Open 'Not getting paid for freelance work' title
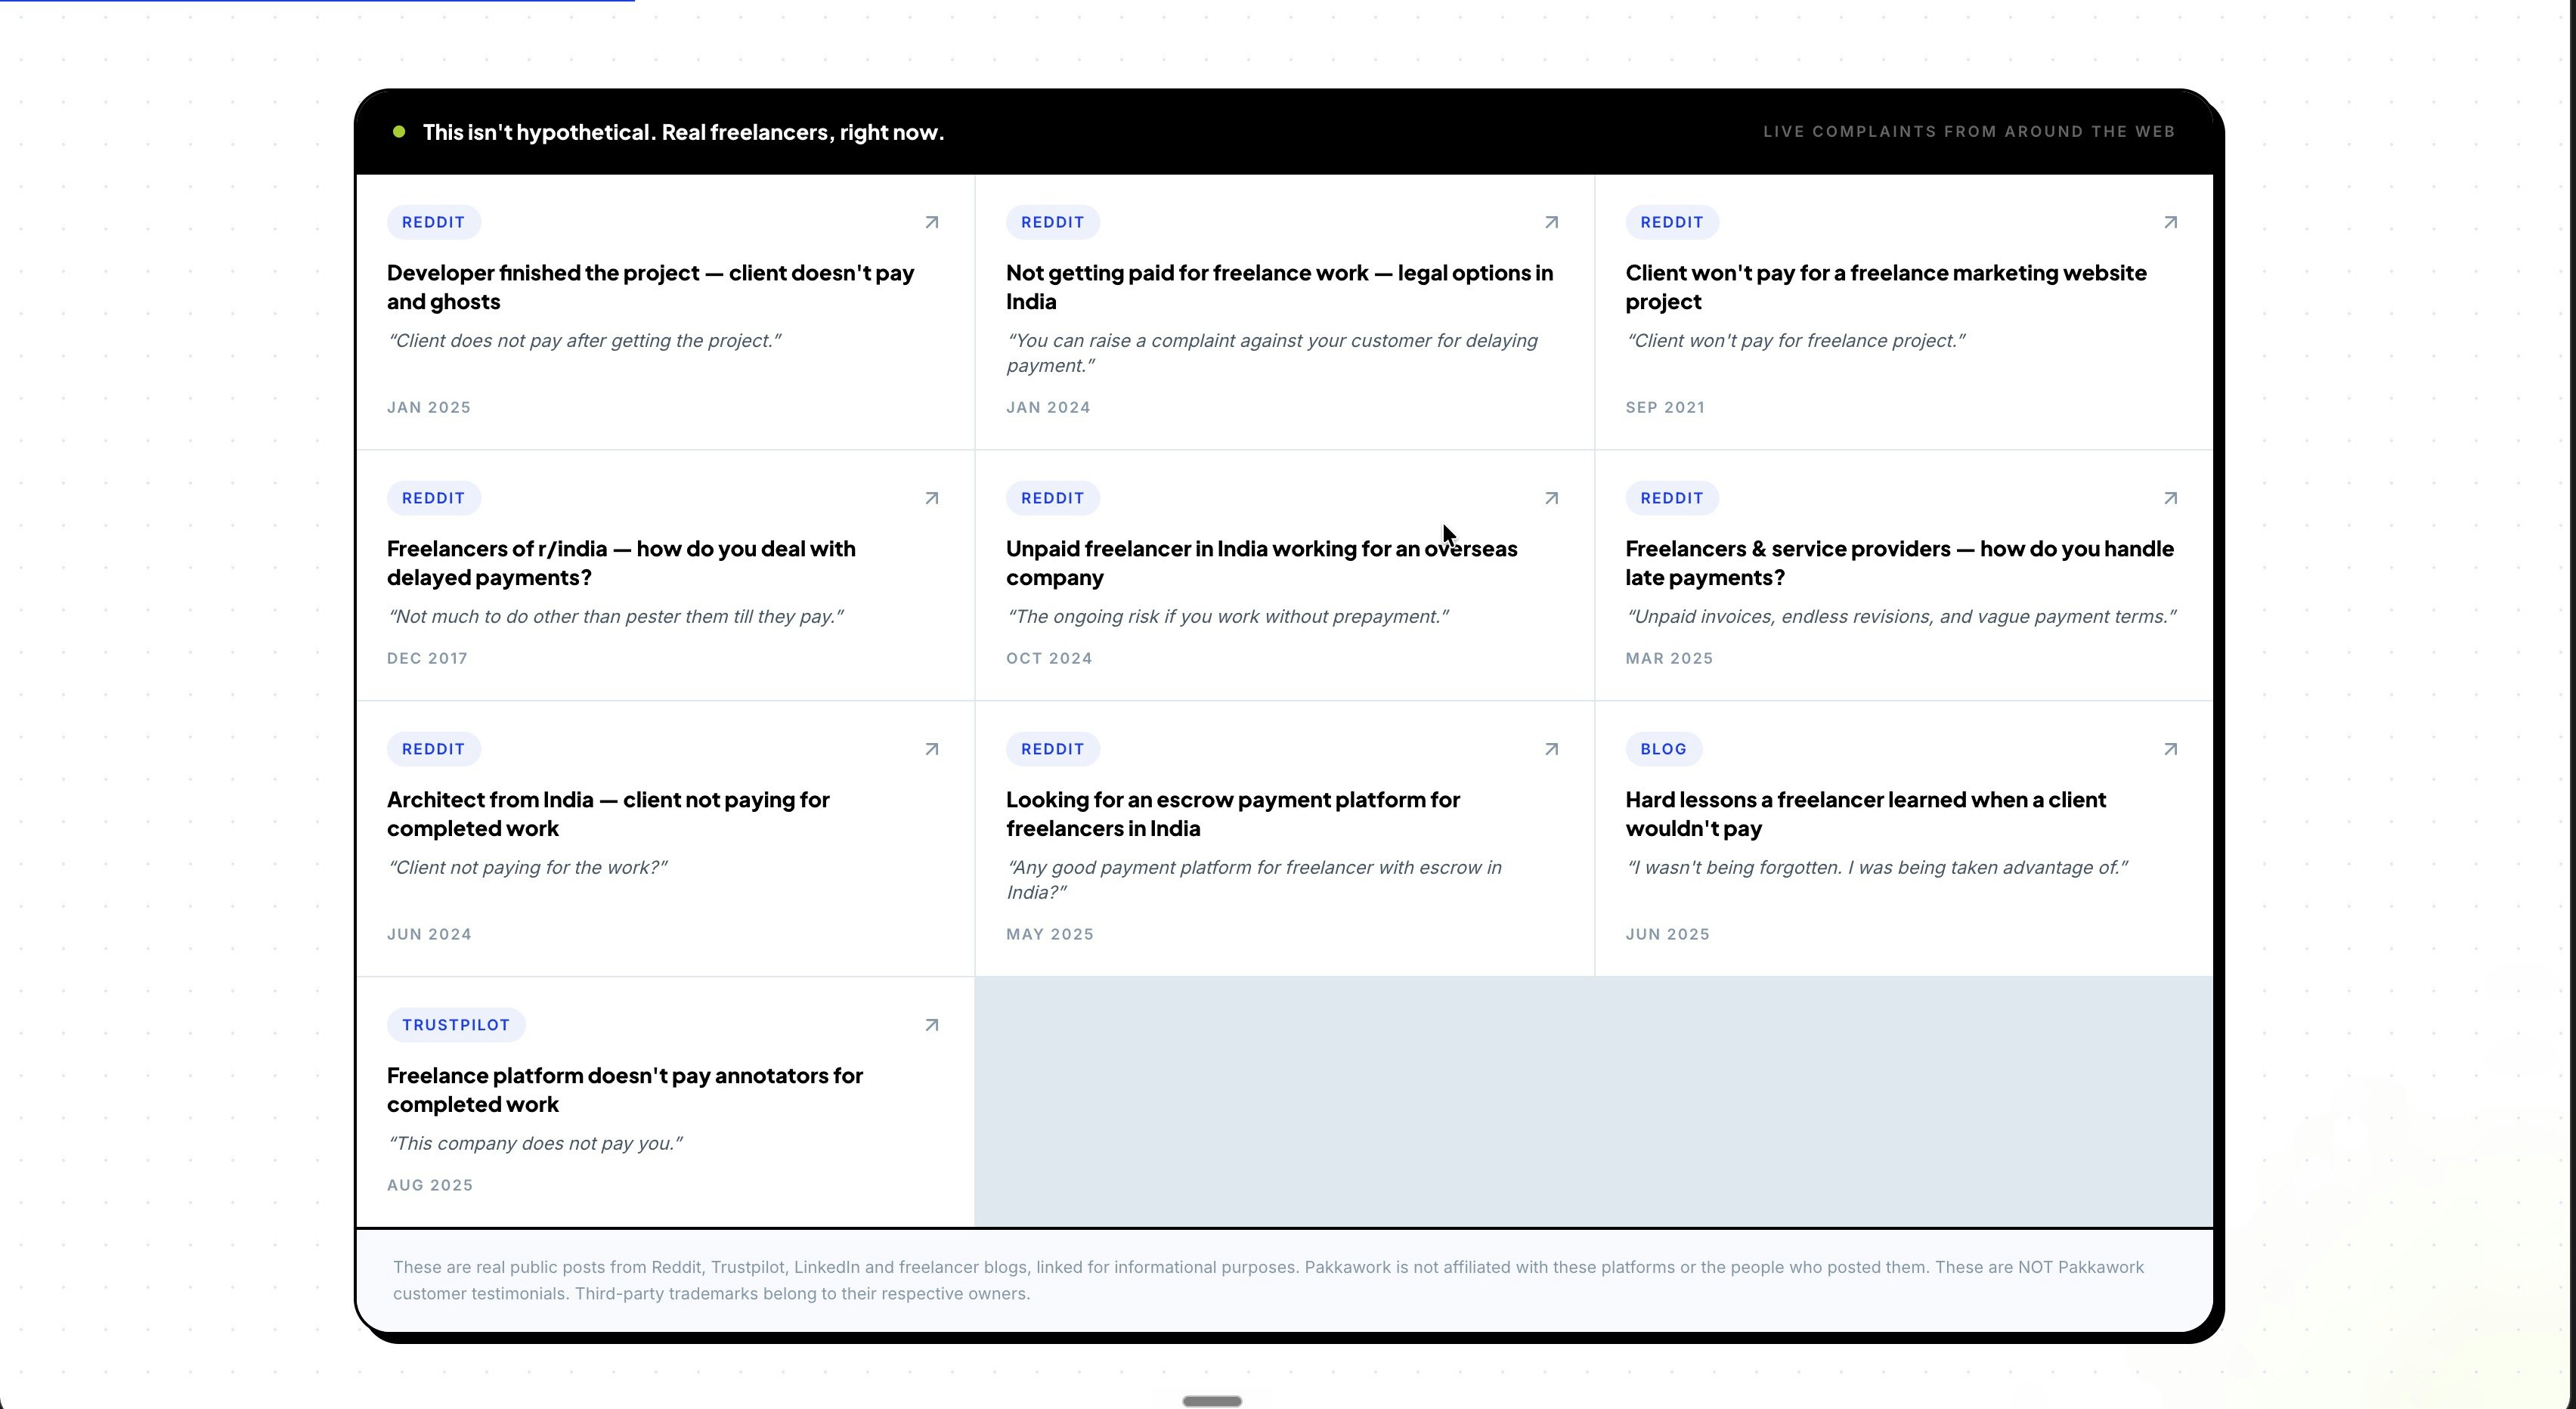The width and height of the screenshot is (2576, 1409). click(1279, 287)
